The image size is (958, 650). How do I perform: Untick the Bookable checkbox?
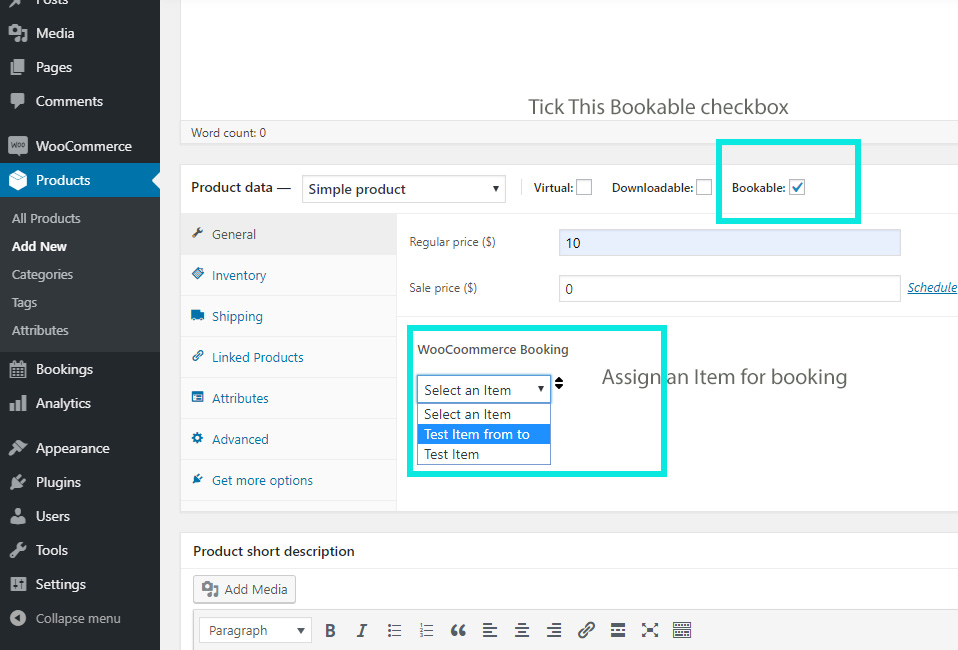pyautogui.click(x=797, y=187)
